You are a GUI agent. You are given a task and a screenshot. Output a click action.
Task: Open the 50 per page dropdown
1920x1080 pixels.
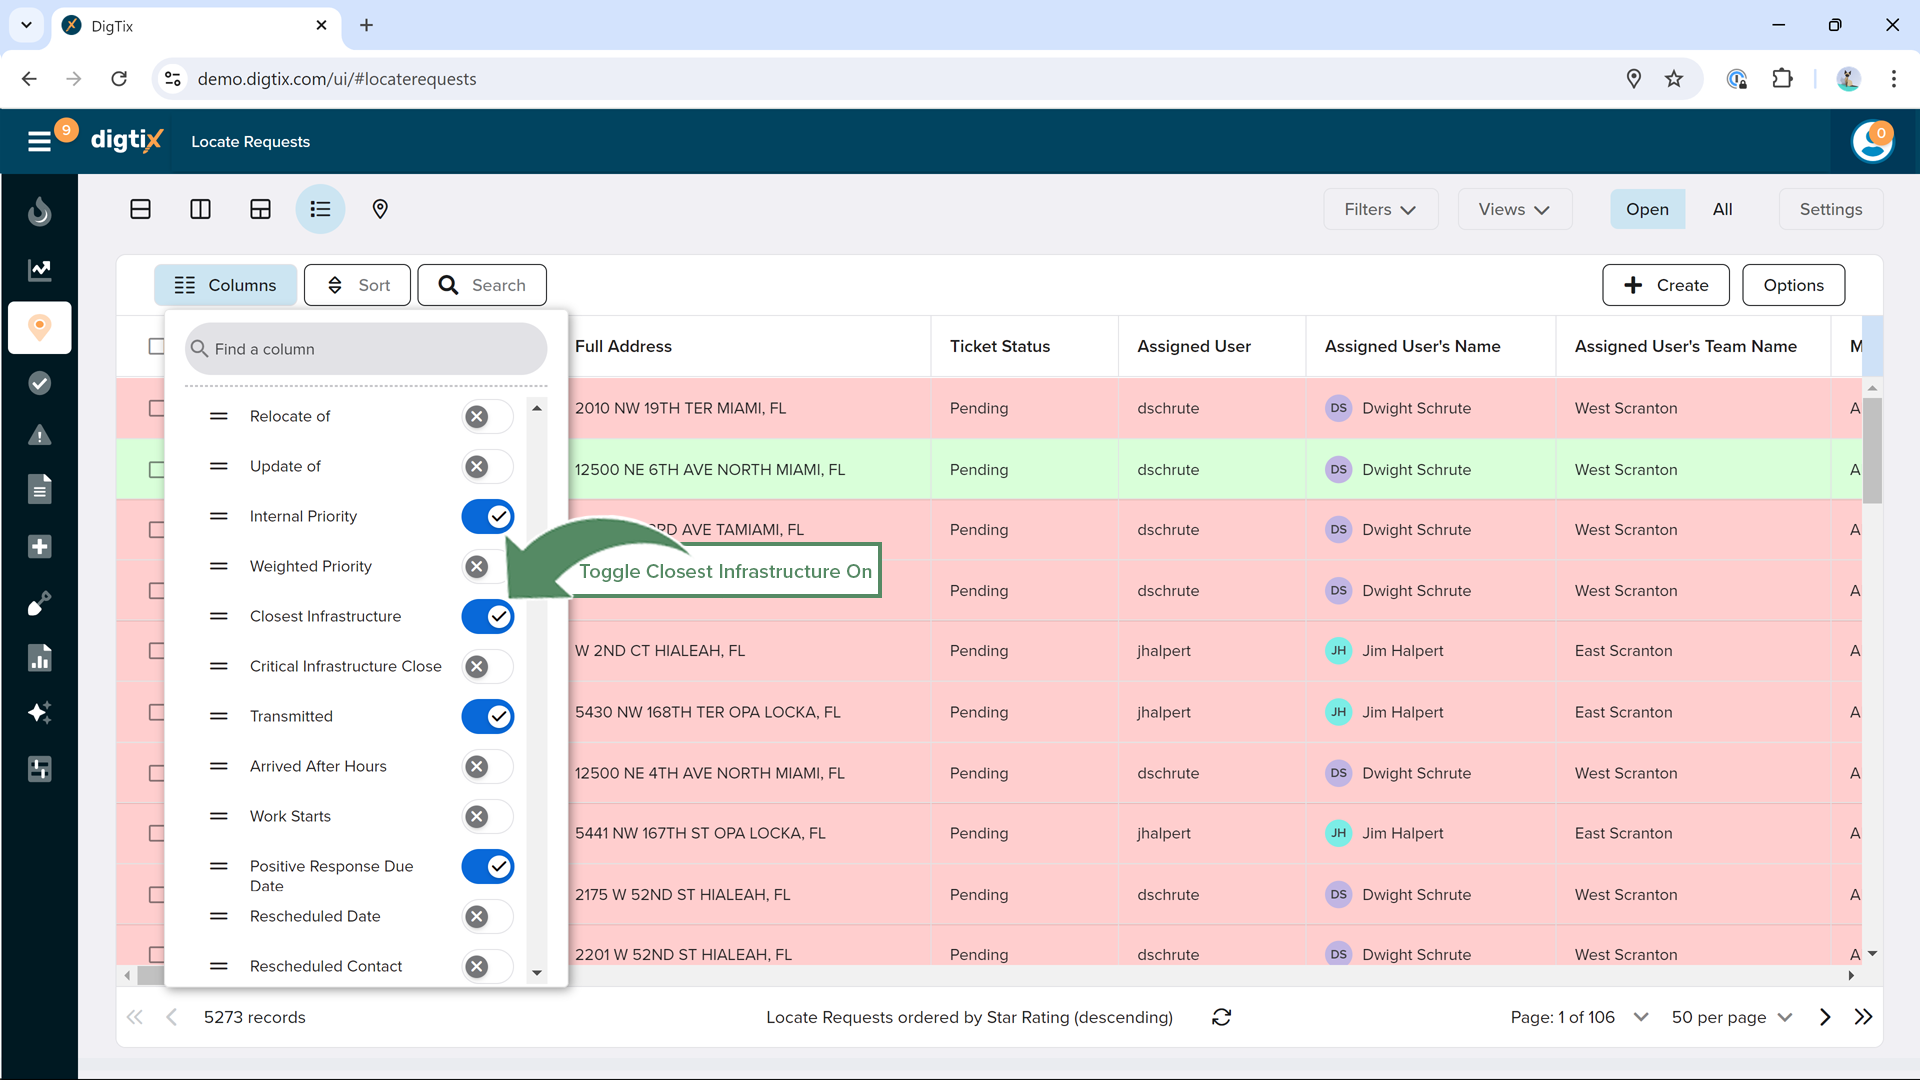(1731, 1017)
